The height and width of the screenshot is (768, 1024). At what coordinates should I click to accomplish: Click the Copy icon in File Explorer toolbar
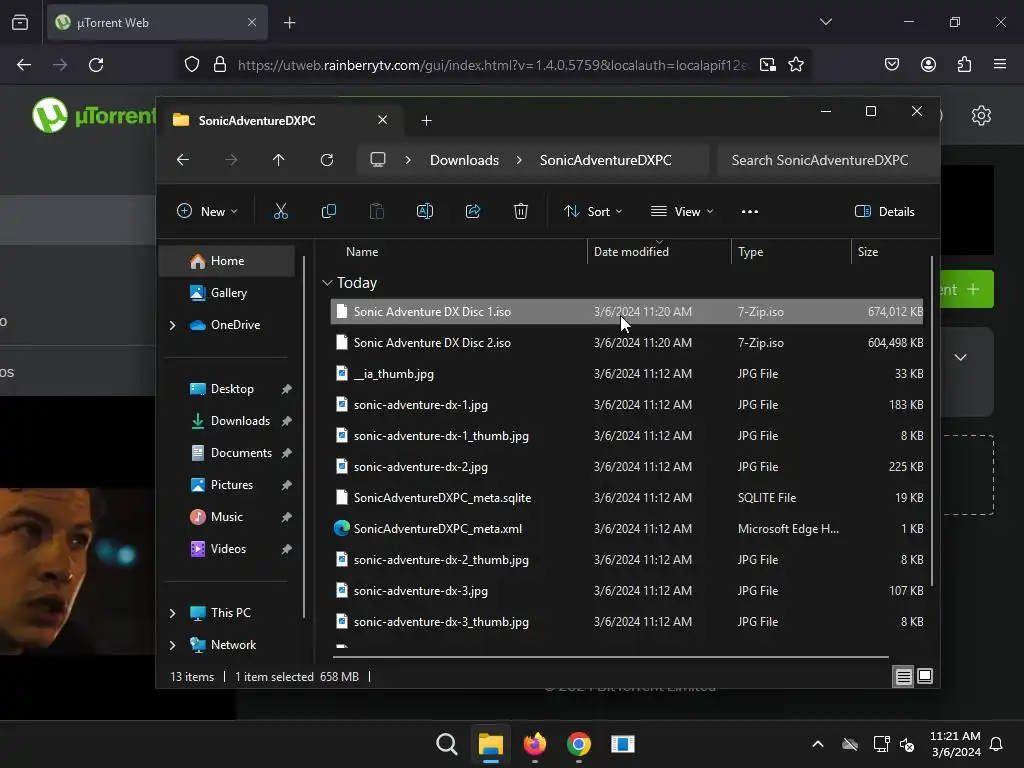coord(328,211)
